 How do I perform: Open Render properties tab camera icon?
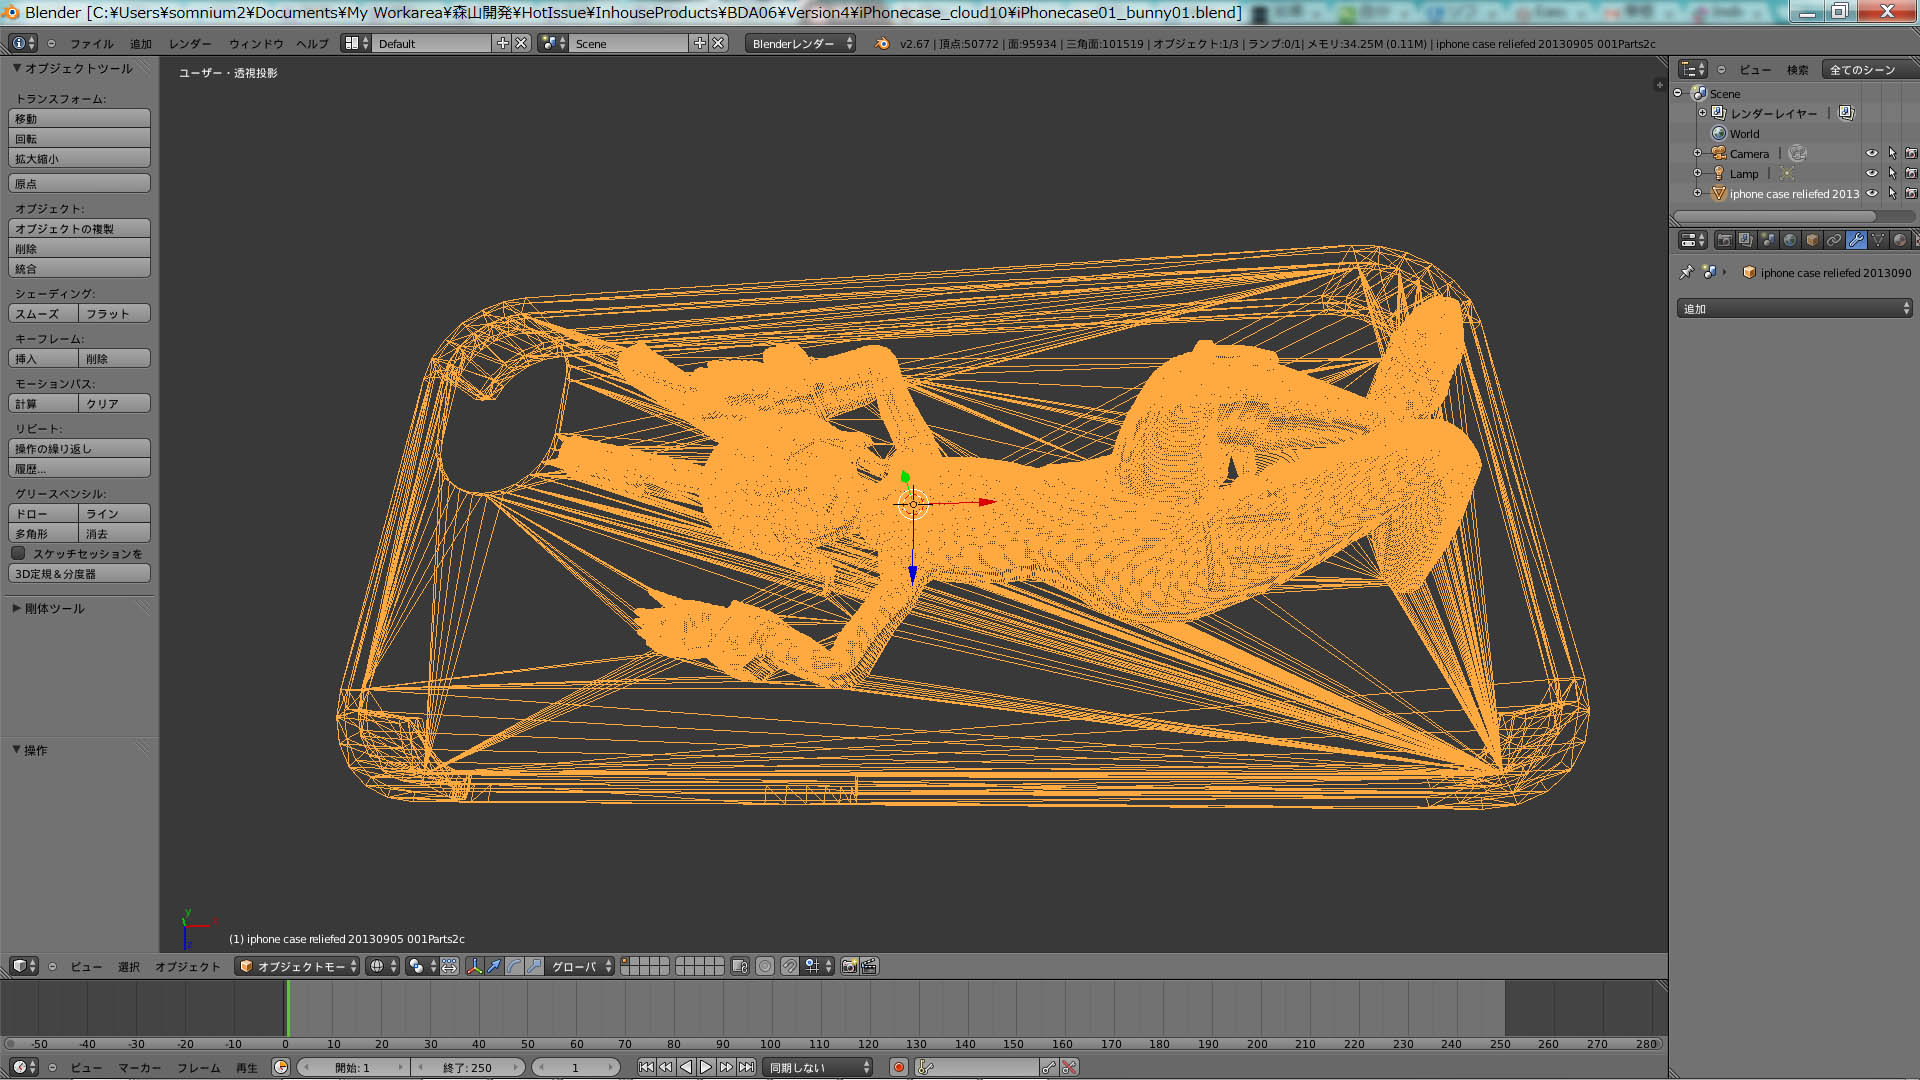click(1724, 240)
